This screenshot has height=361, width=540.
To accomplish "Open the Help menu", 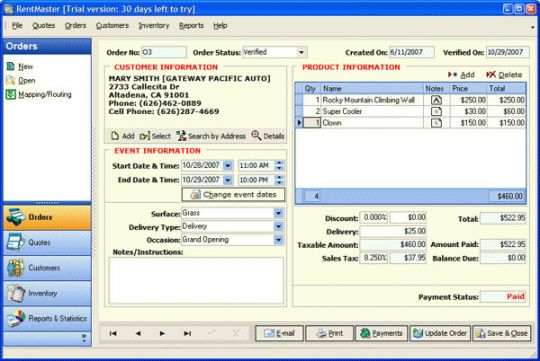I will click(220, 26).
